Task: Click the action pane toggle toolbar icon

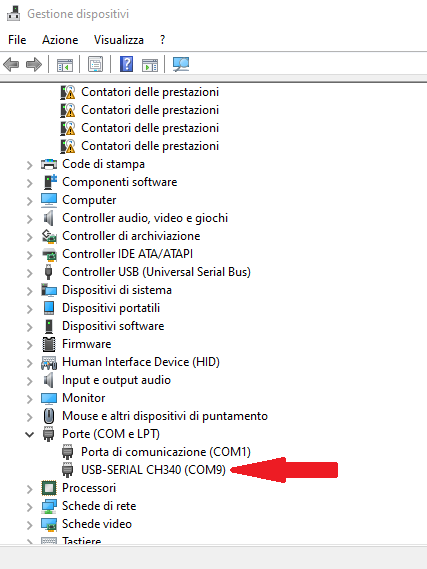Action: click(x=150, y=65)
